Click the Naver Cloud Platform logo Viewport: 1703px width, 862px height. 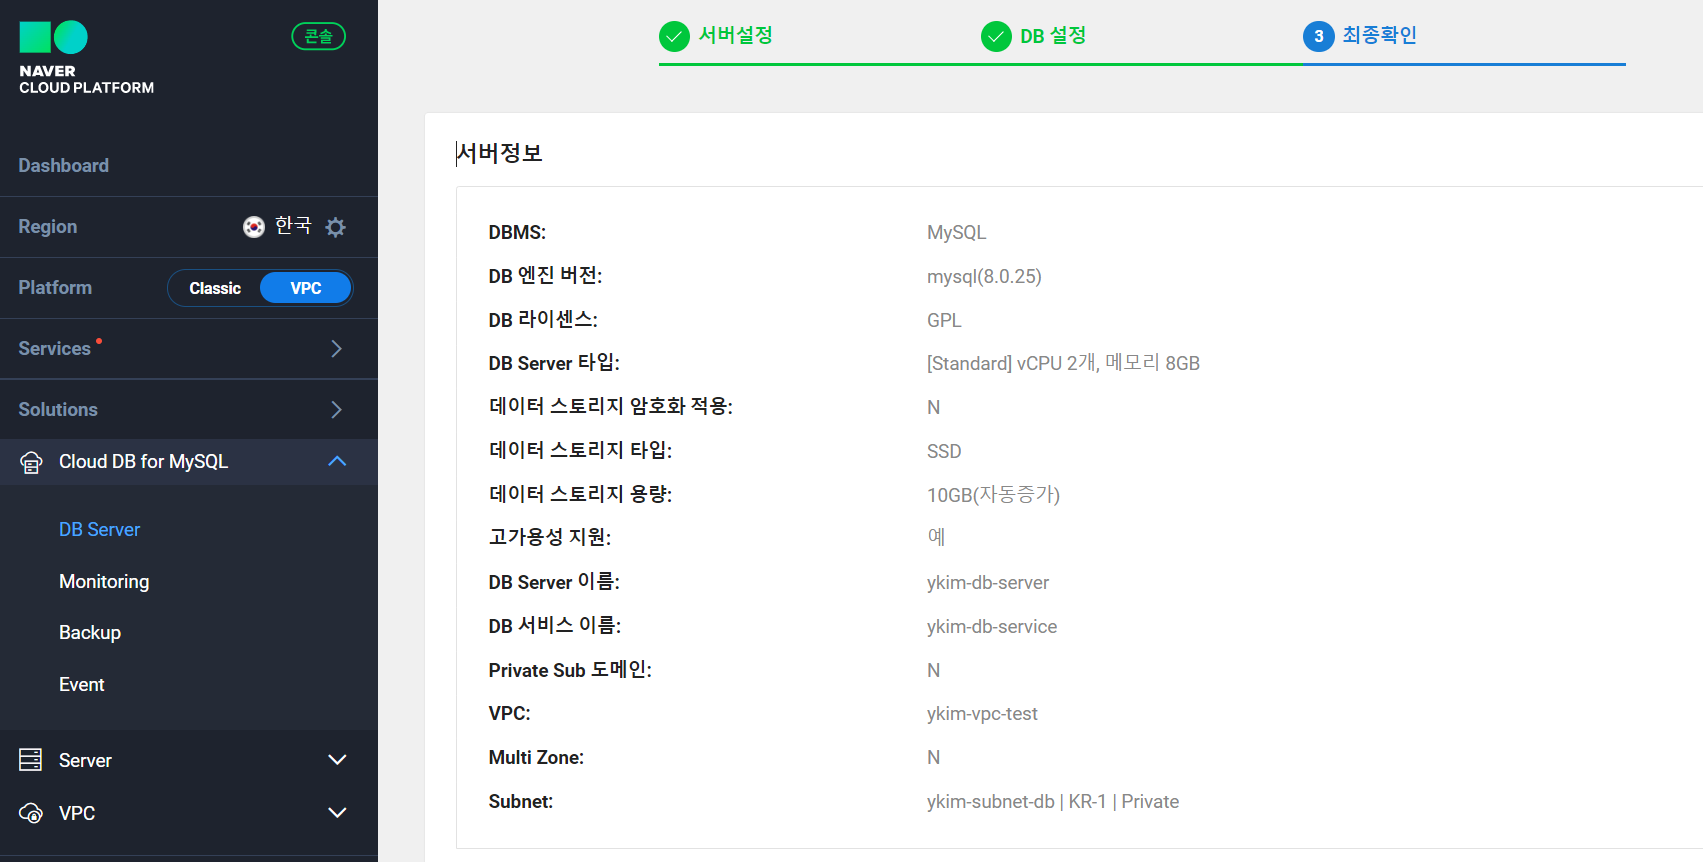[86, 58]
